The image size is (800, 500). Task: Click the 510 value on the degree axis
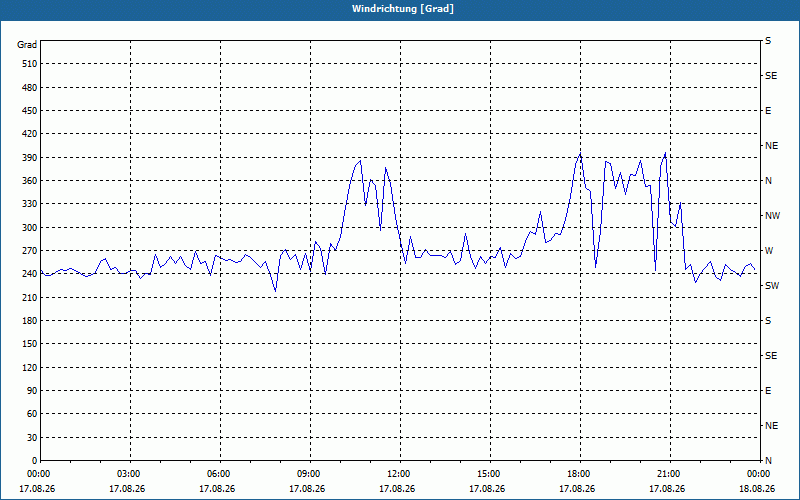click(x=30, y=64)
